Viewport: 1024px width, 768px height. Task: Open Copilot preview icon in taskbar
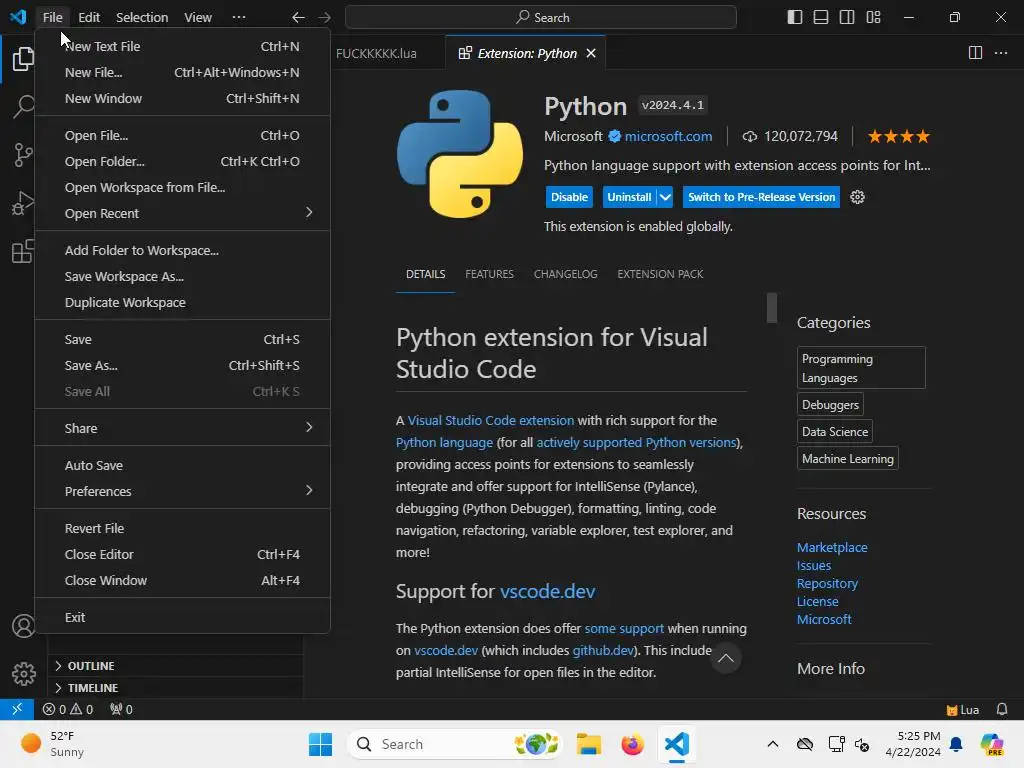tap(992, 744)
